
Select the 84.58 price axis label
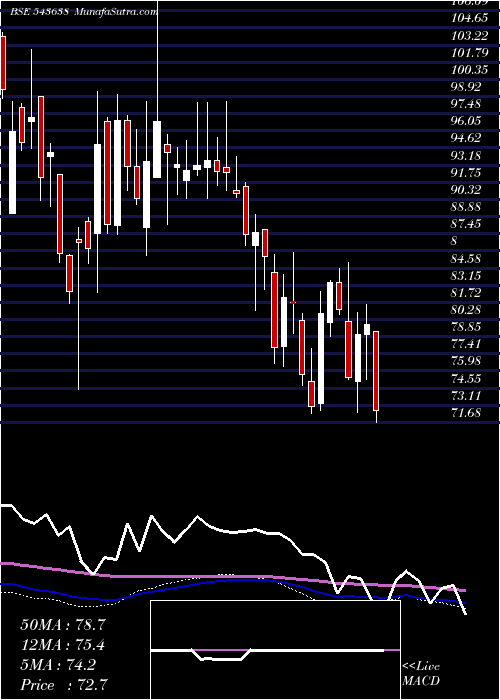coord(466,258)
